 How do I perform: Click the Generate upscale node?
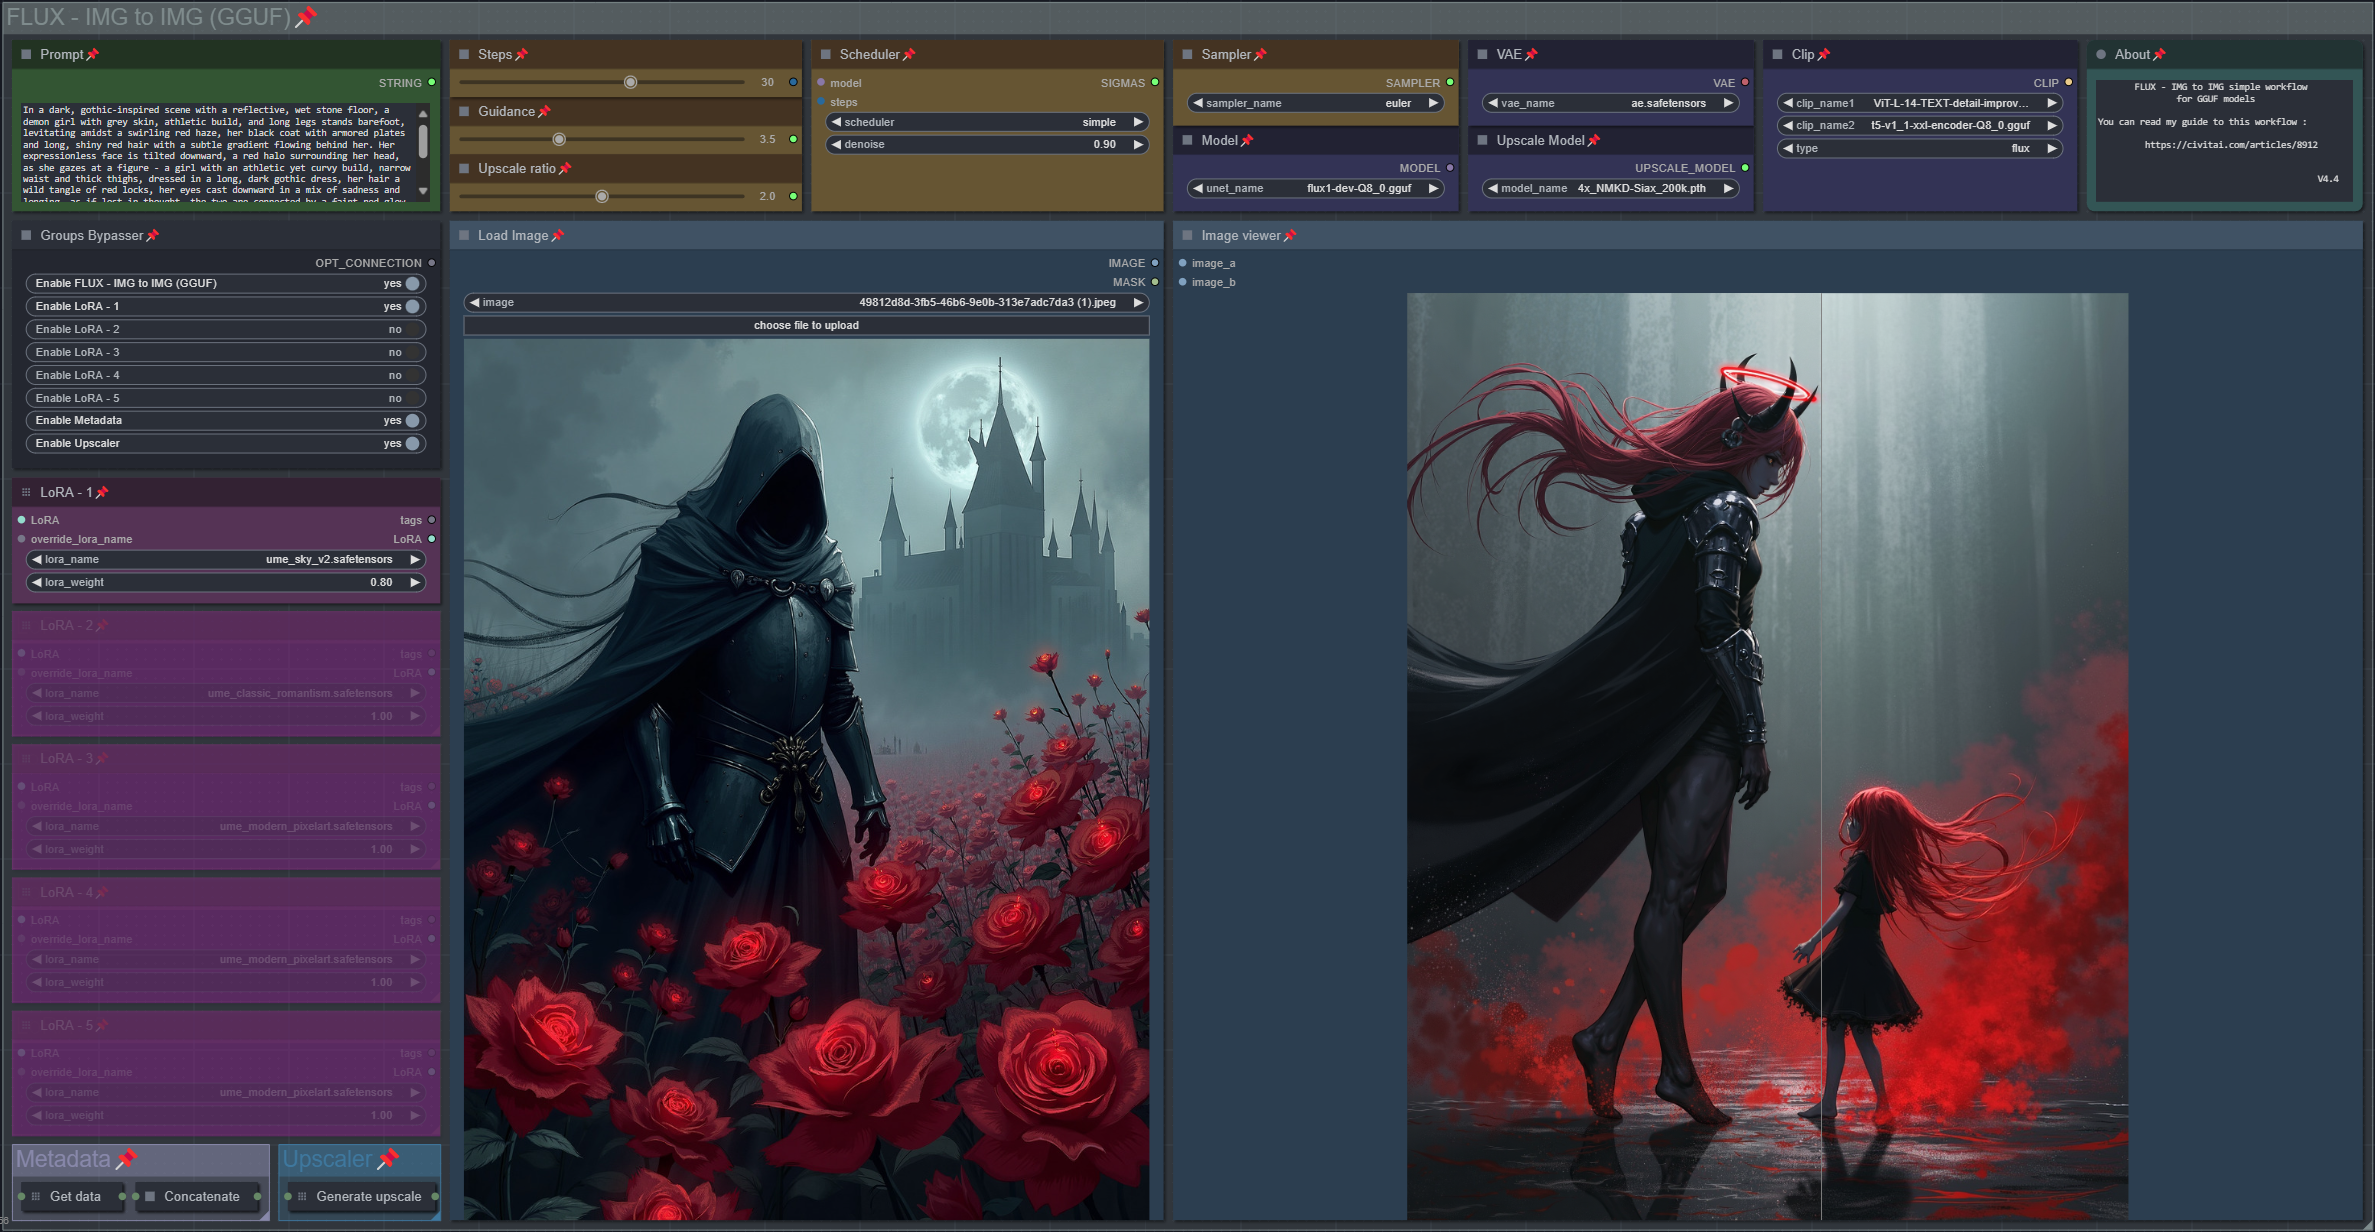tap(368, 1196)
